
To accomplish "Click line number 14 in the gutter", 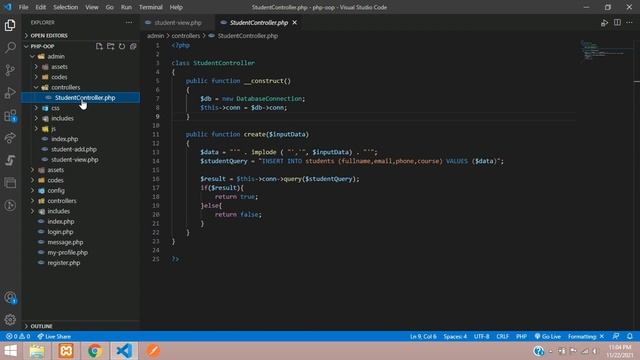I will (x=156, y=161).
